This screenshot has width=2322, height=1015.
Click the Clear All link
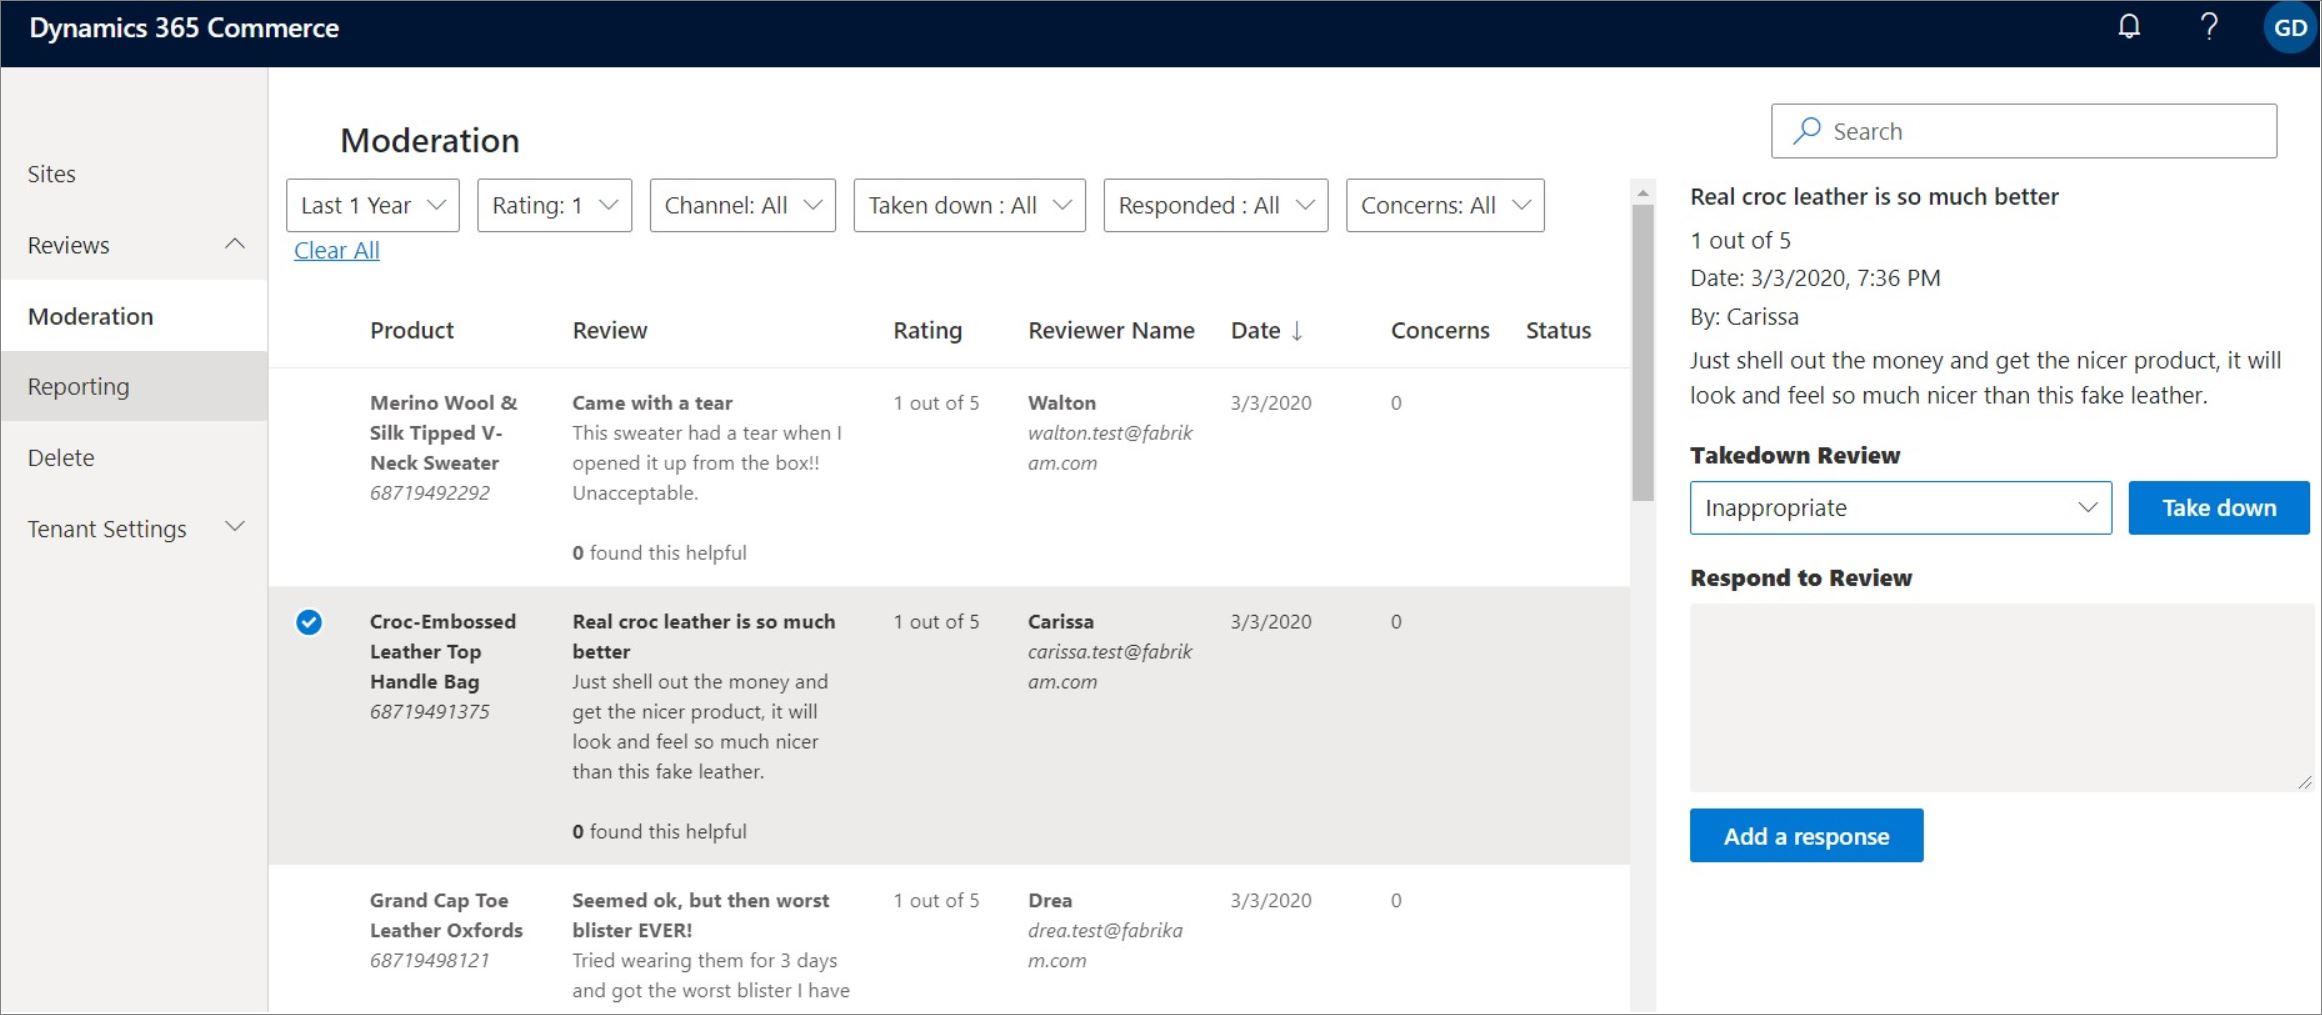point(337,250)
